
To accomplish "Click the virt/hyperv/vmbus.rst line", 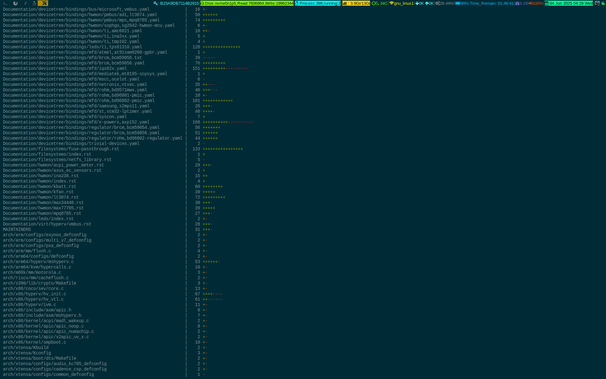I will (x=47, y=224).
